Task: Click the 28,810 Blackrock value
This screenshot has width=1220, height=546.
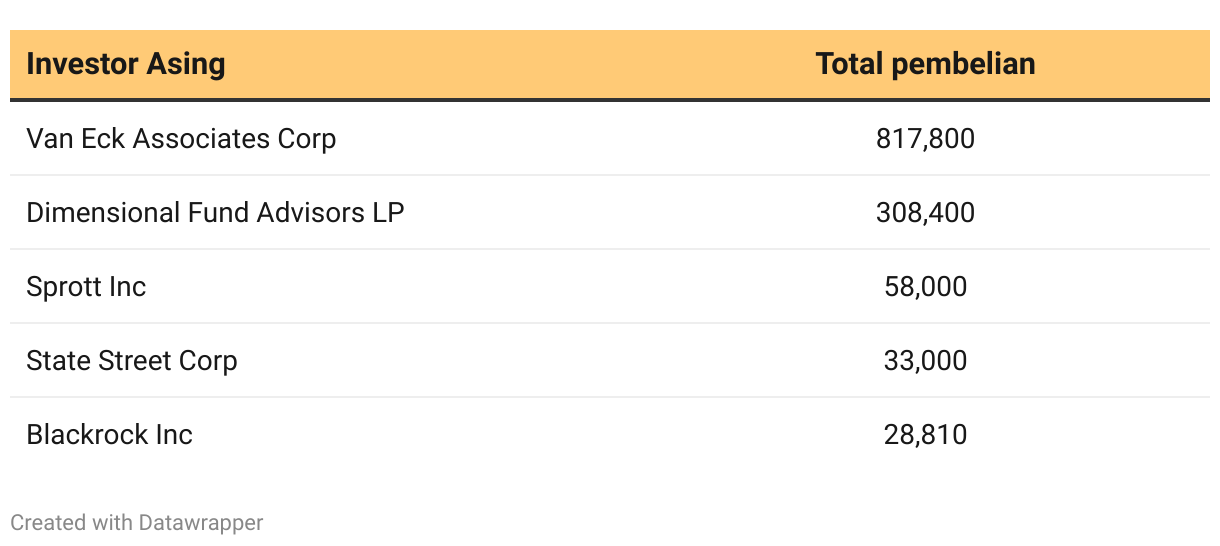Action: point(925,435)
